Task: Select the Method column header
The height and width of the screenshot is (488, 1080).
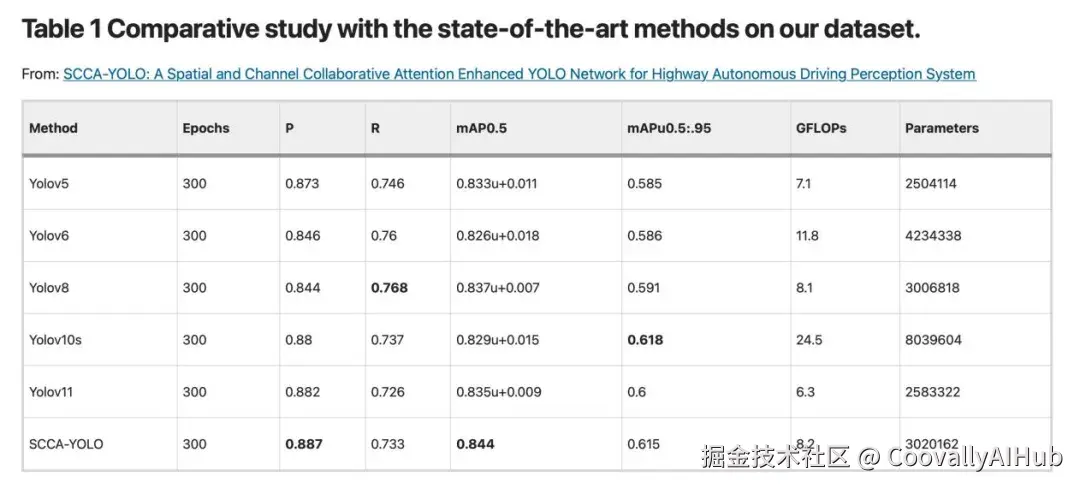Action: click(53, 128)
